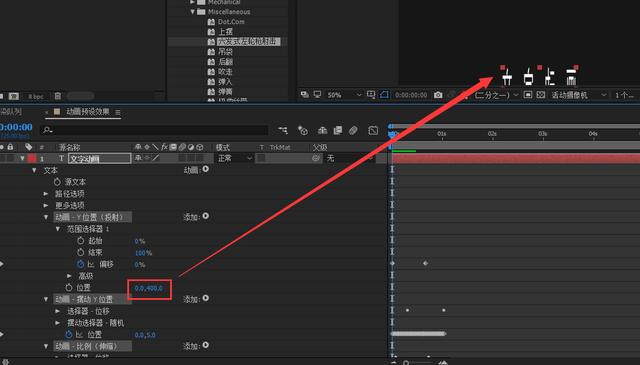Click the 父级 column header

pyautogui.click(x=320, y=147)
